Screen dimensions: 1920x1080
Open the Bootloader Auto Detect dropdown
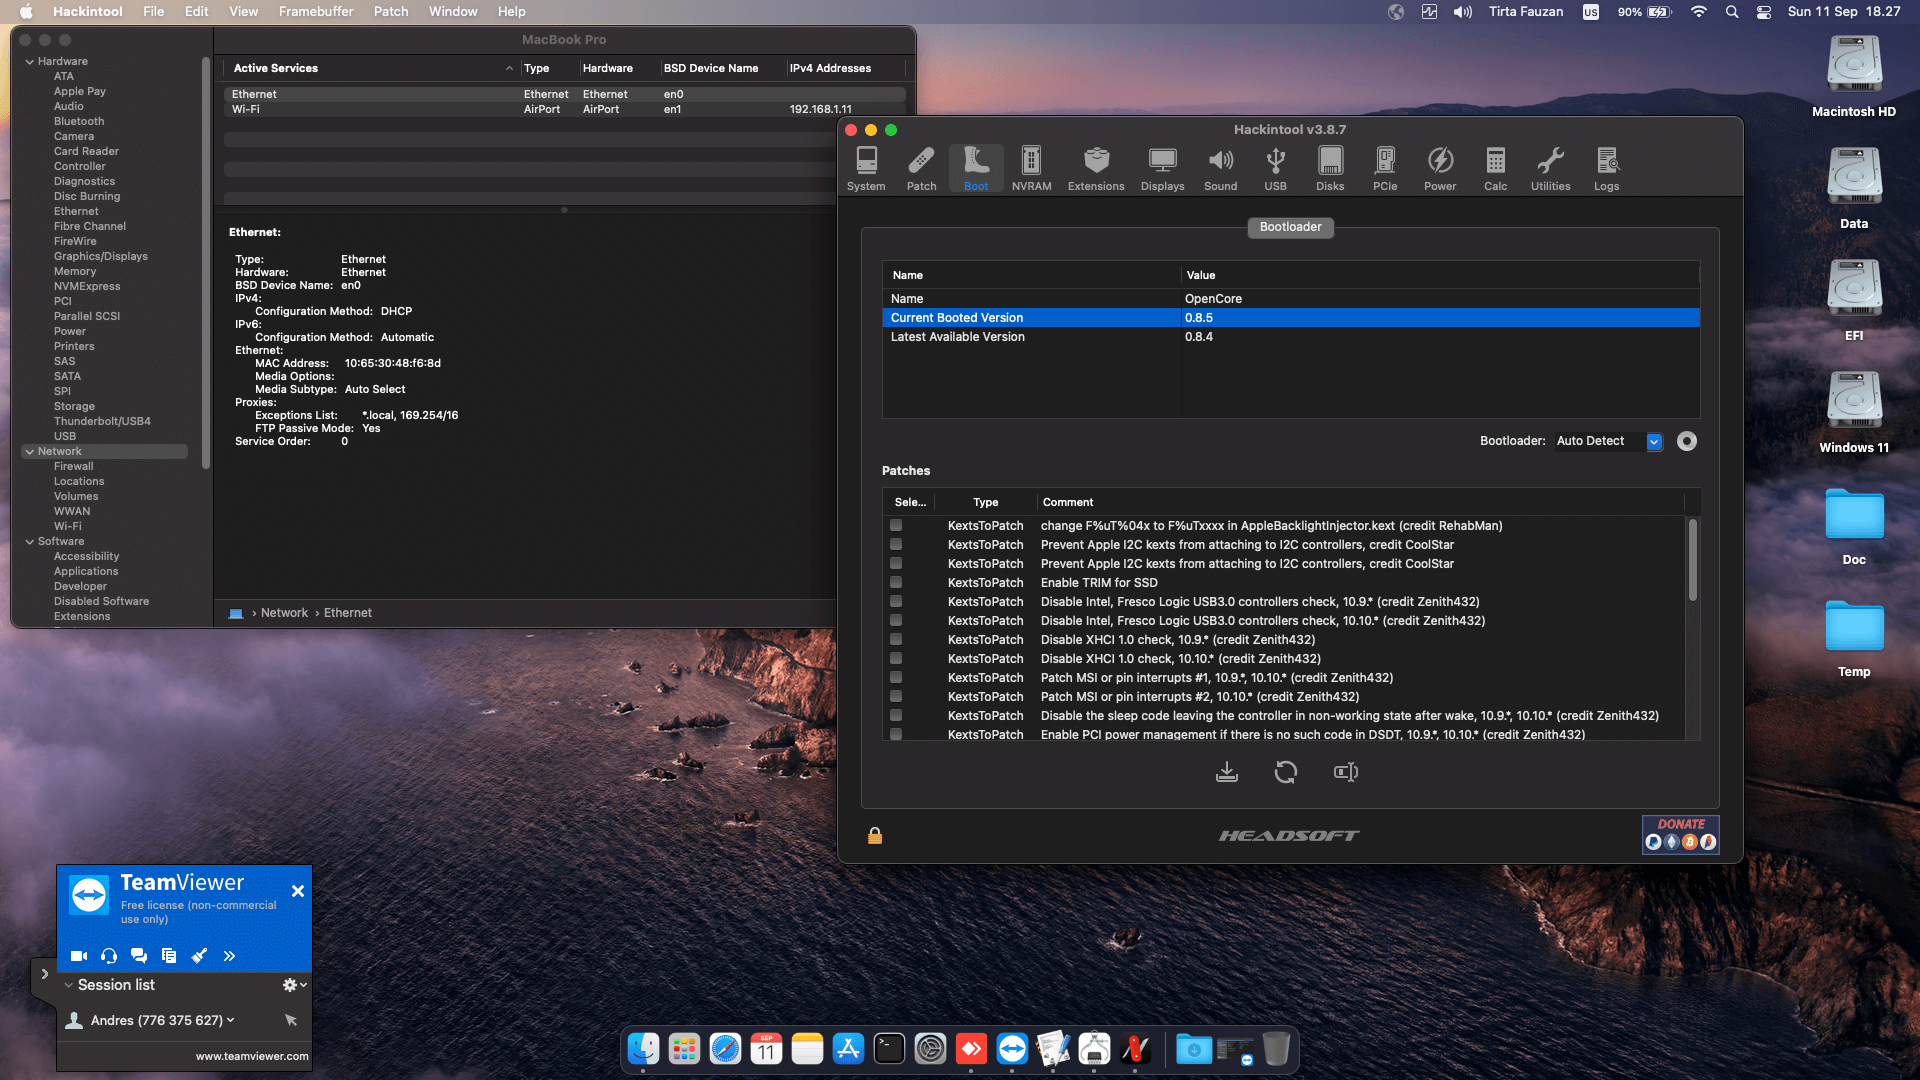pos(1653,440)
